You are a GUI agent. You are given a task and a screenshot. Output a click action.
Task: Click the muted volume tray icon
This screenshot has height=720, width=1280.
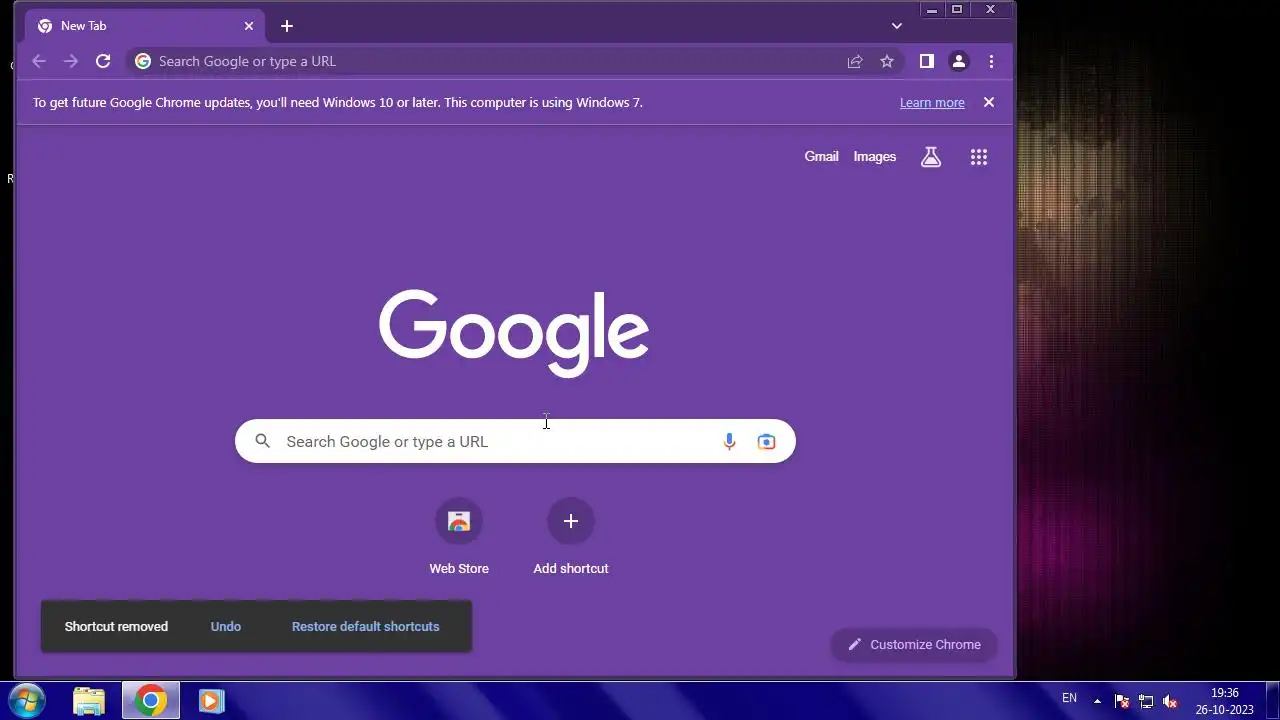pyautogui.click(x=1170, y=701)
